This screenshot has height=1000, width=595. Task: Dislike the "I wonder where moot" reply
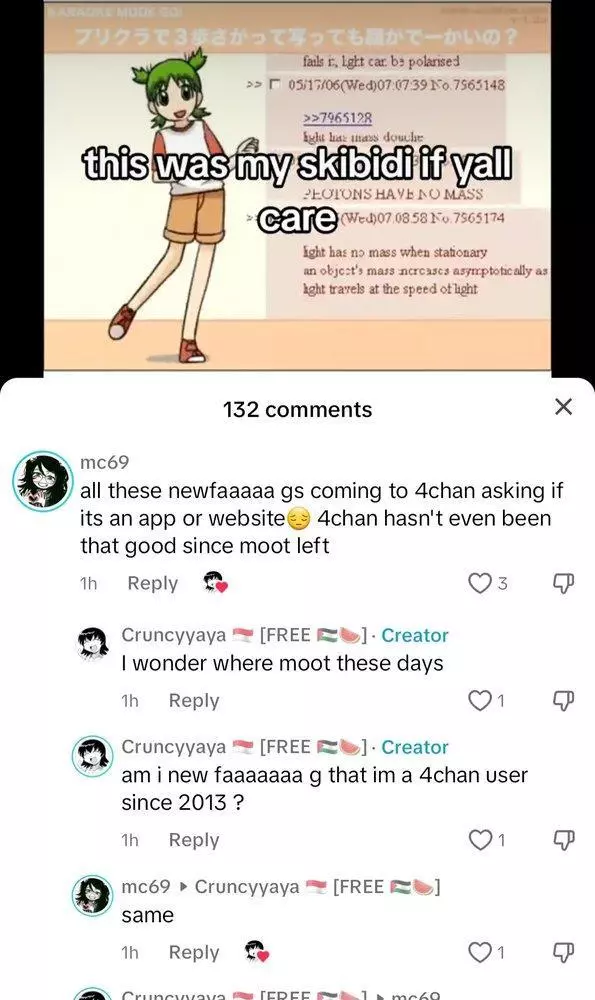[x=563, y=700]
